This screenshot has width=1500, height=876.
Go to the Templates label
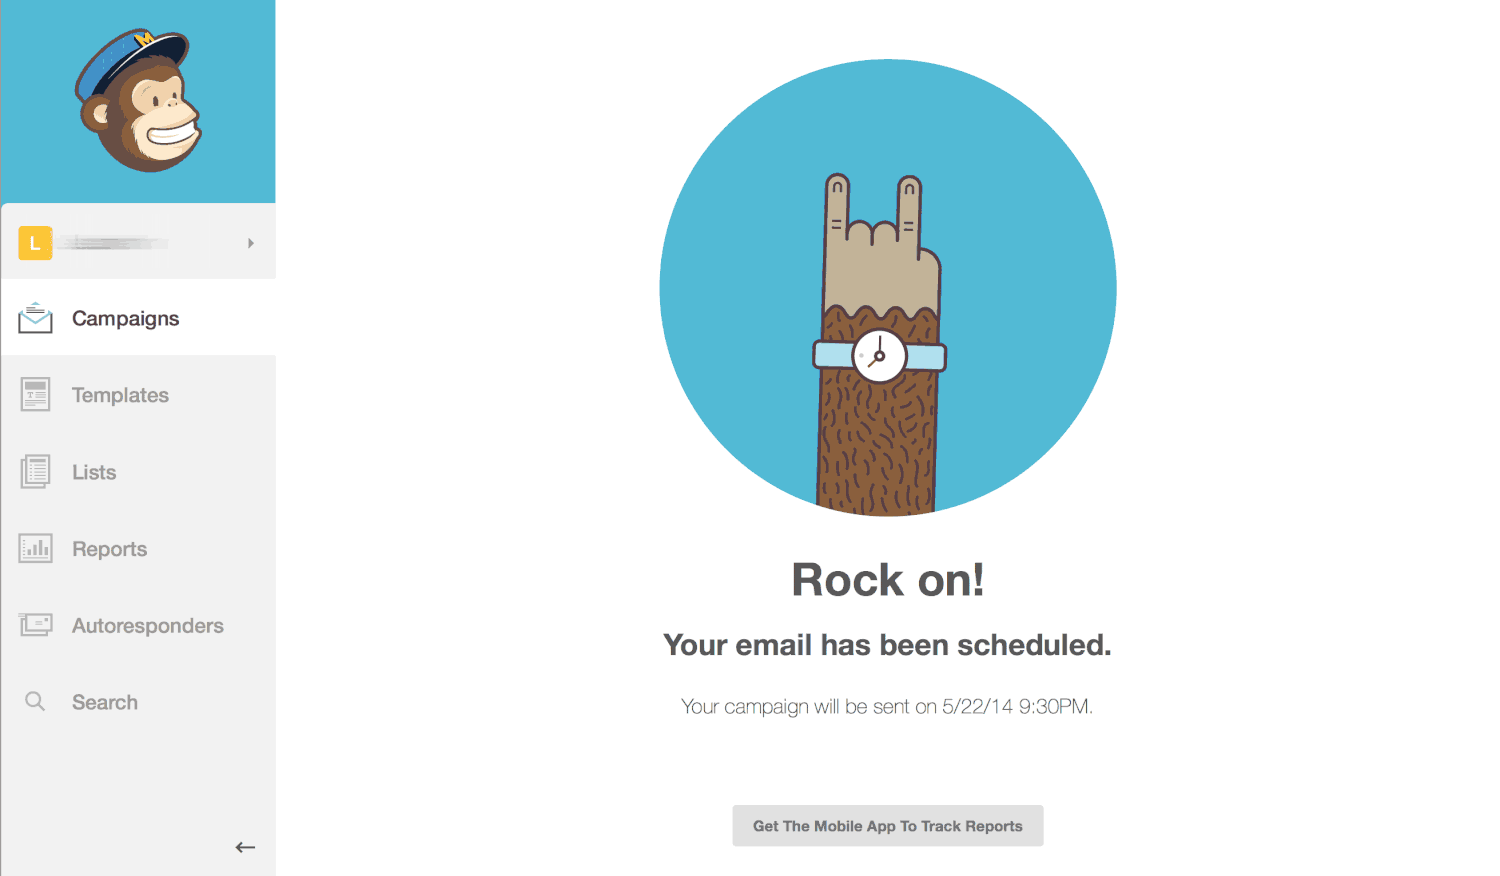120,395
